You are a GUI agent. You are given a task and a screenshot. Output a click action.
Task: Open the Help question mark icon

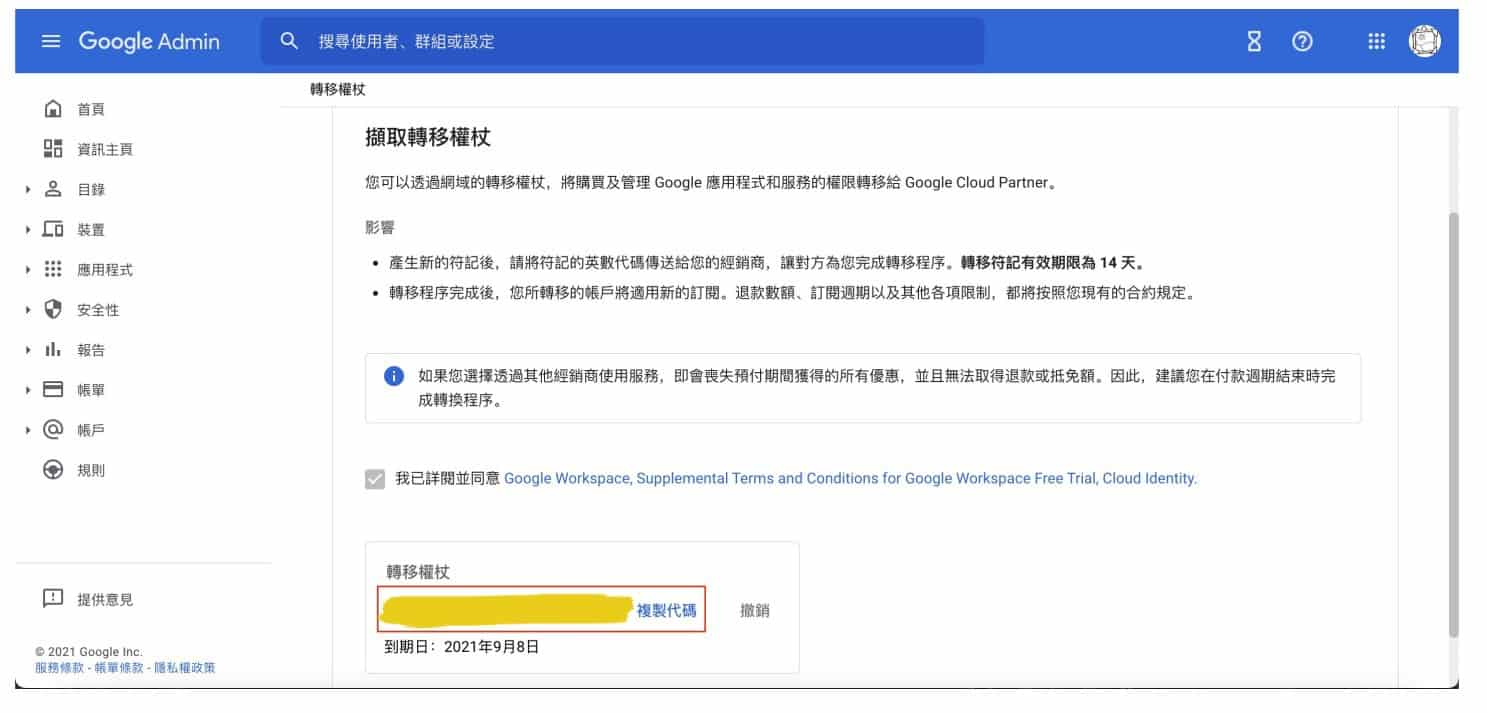(x=1302, y=42)
